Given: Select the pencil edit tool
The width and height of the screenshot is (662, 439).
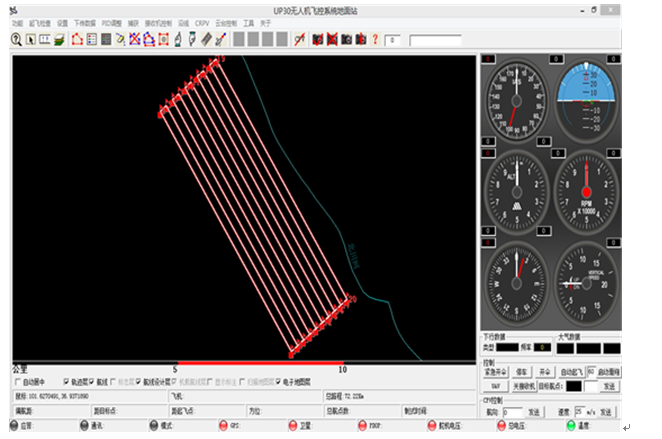Looking at the screenshot, I should coord(120,40).
